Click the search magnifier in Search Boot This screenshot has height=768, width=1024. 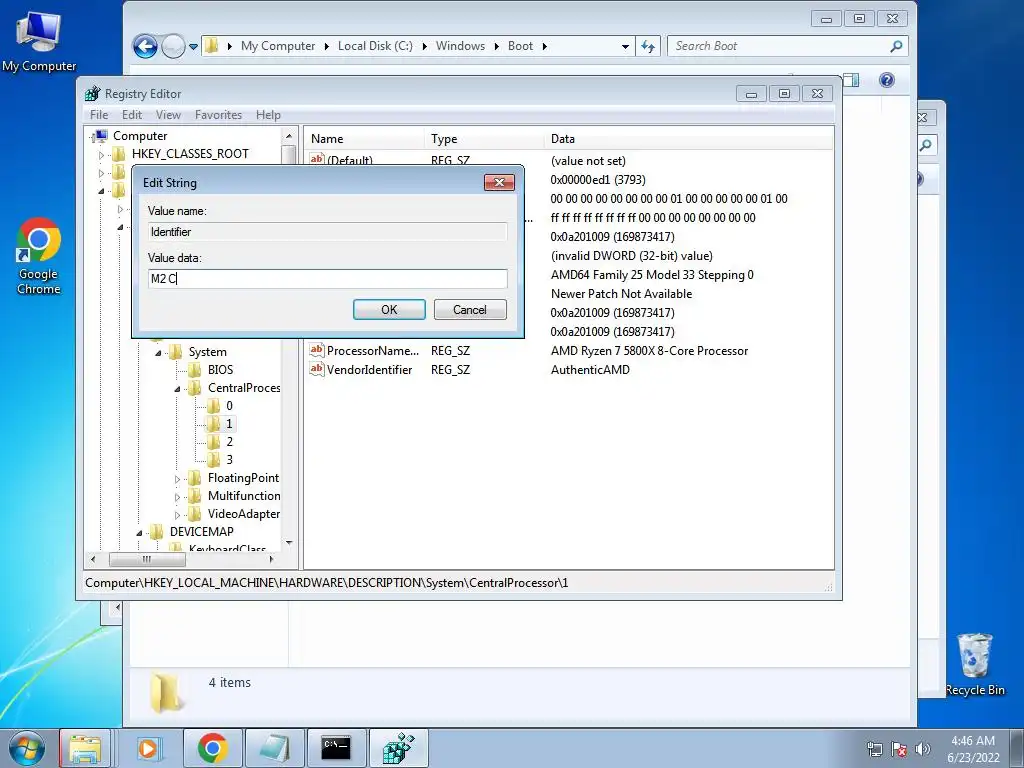point(896,46)
